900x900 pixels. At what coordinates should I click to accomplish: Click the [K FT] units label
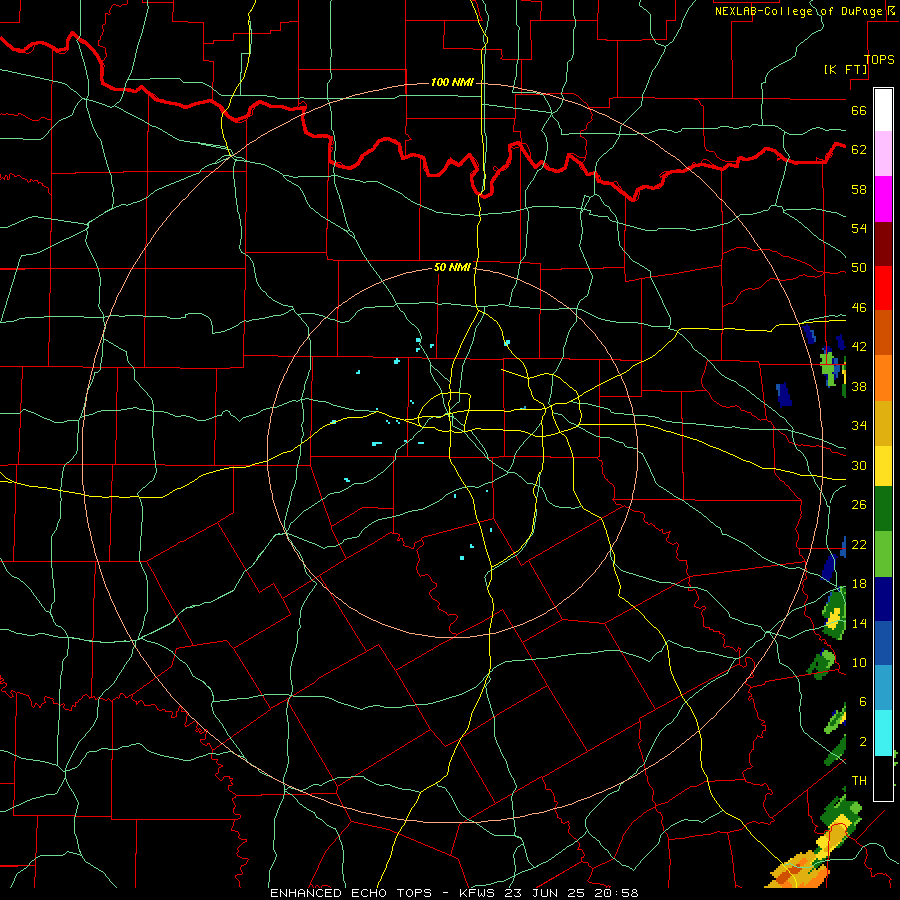click(x=846, y=69)
